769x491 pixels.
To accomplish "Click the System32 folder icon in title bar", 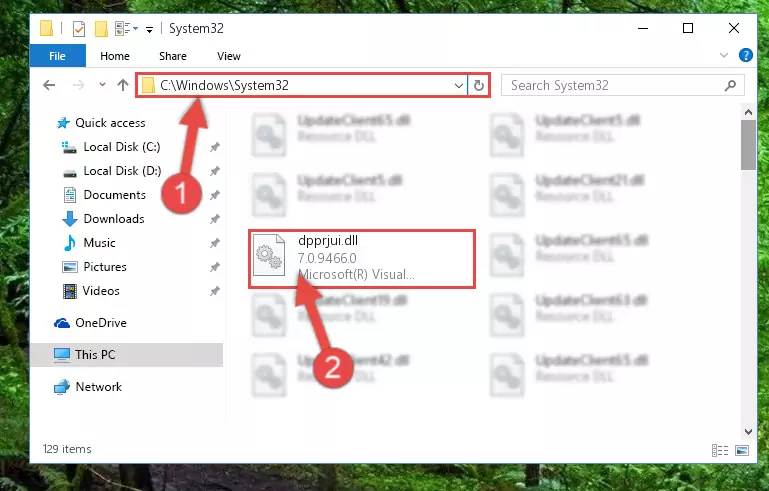I will (46, 28).
